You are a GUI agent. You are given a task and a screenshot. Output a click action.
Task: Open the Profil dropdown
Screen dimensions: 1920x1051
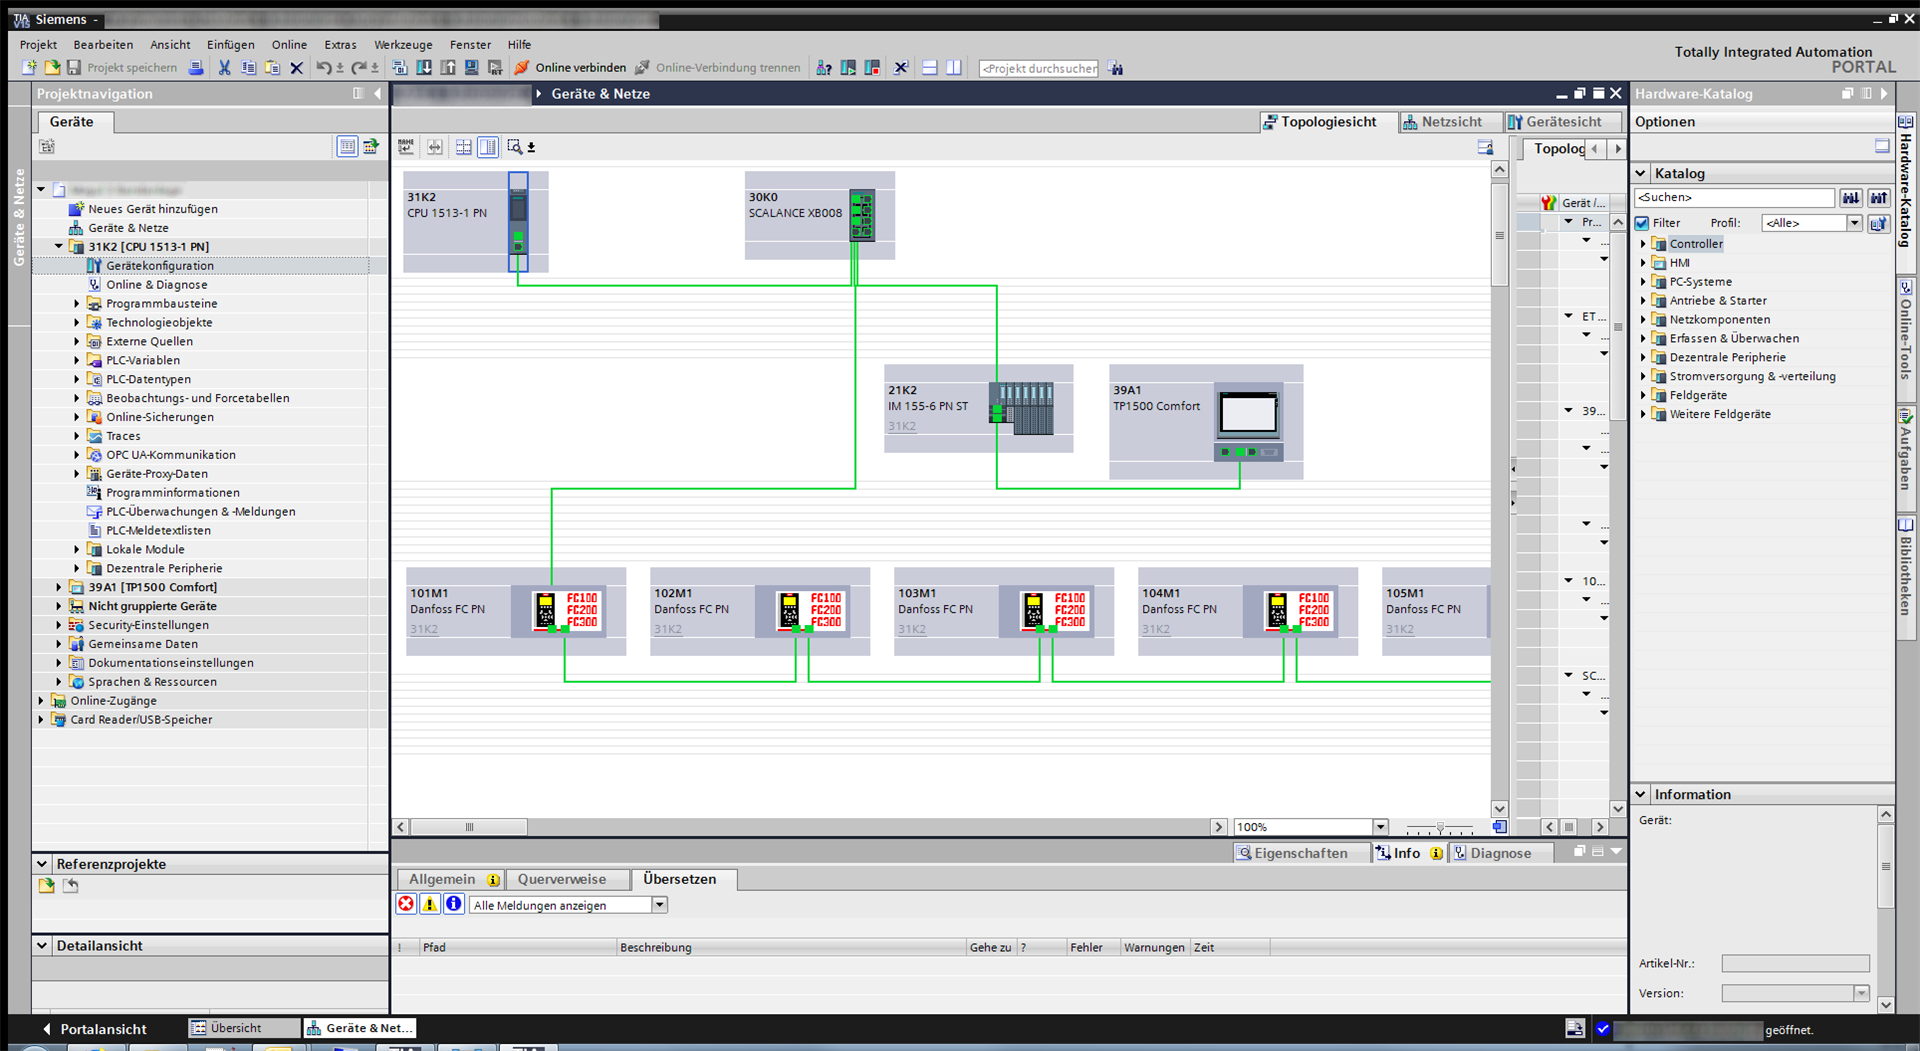(1854, 223)
